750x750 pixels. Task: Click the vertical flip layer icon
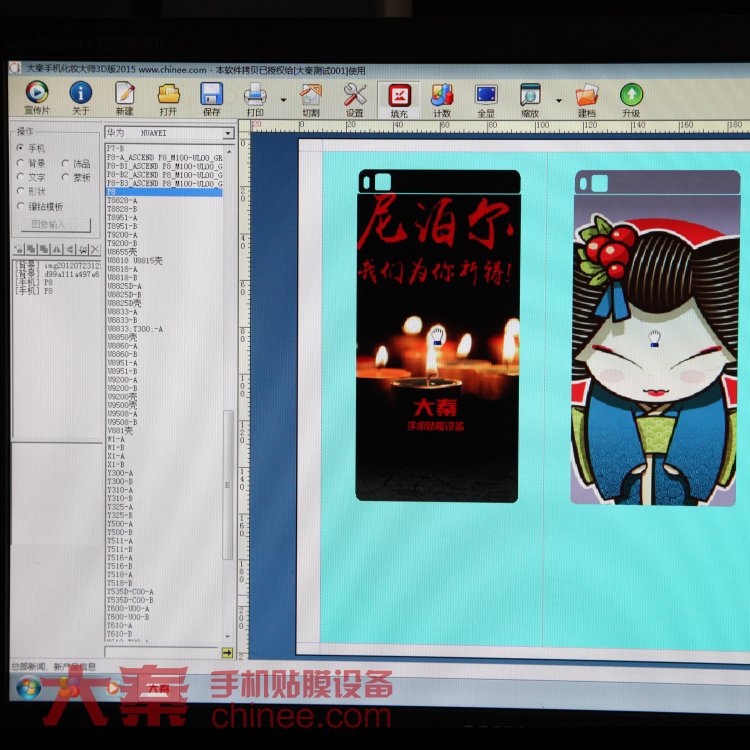pyautogui.click(x=70, y=249)
